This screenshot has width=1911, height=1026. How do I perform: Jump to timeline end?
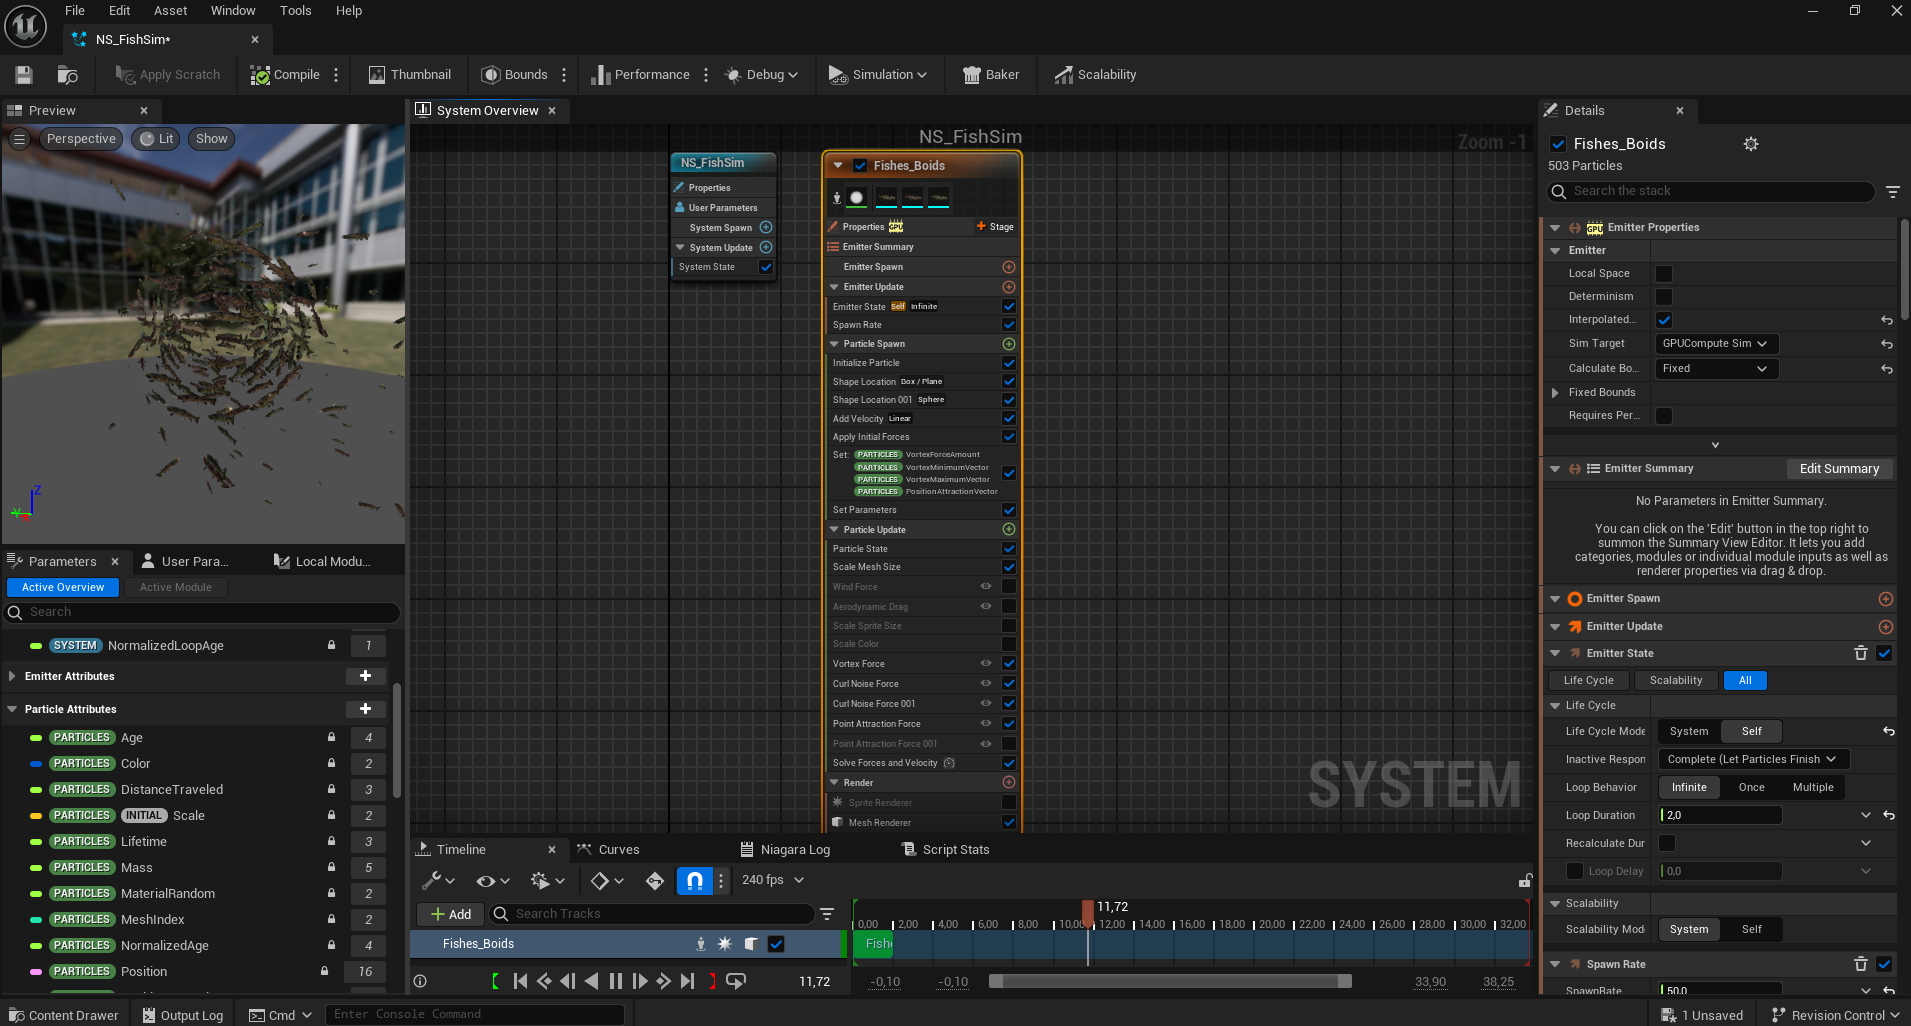point(687,981)
